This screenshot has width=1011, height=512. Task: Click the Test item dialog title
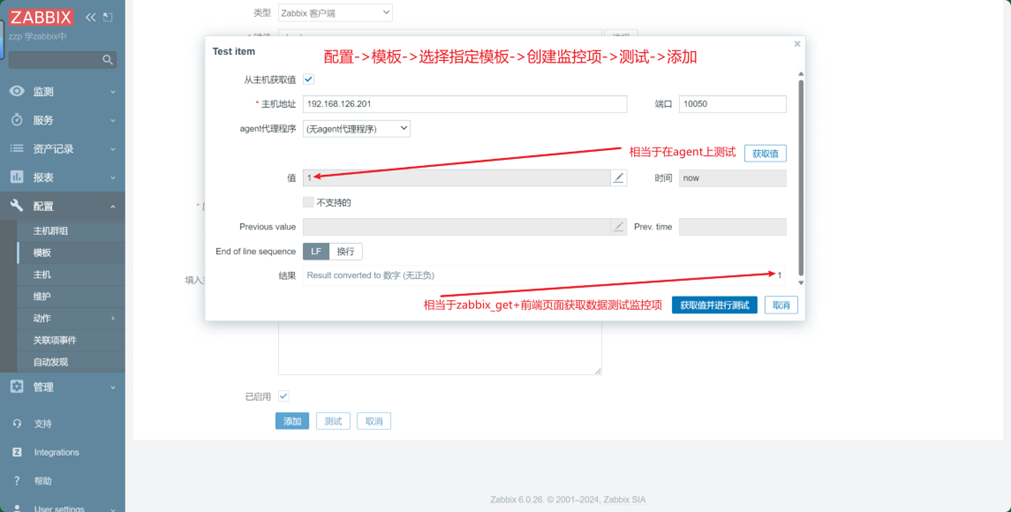coord(233,51)
